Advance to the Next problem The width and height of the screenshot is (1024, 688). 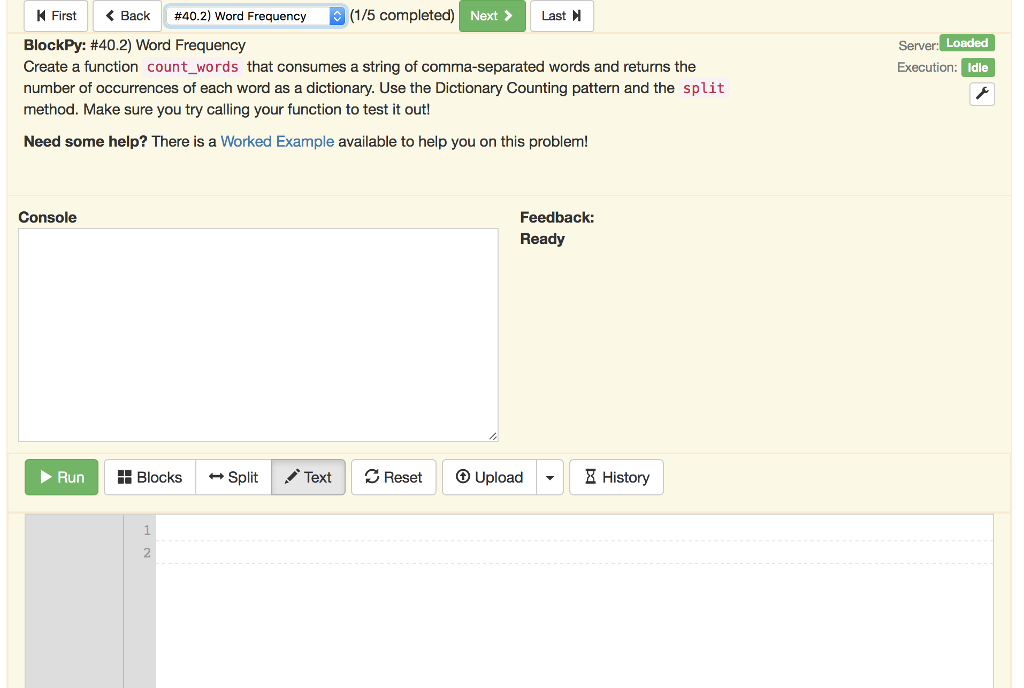(492, 15)
